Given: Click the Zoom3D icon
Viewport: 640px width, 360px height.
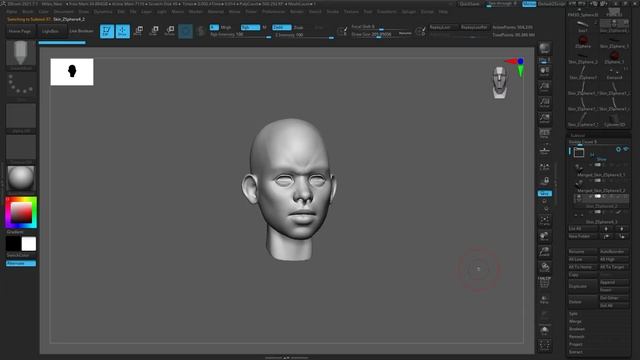Looking at the screenshot, I should [x=544, y=252].
